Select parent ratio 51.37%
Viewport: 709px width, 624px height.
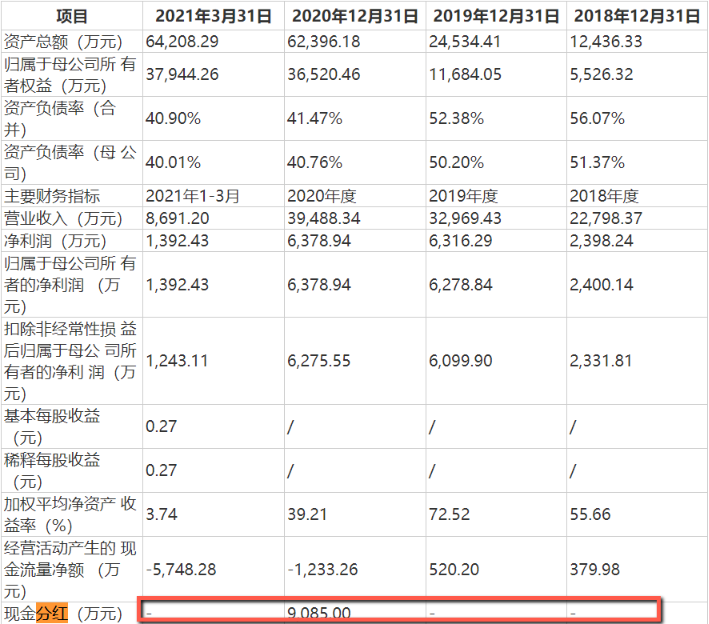click(597, 162)
